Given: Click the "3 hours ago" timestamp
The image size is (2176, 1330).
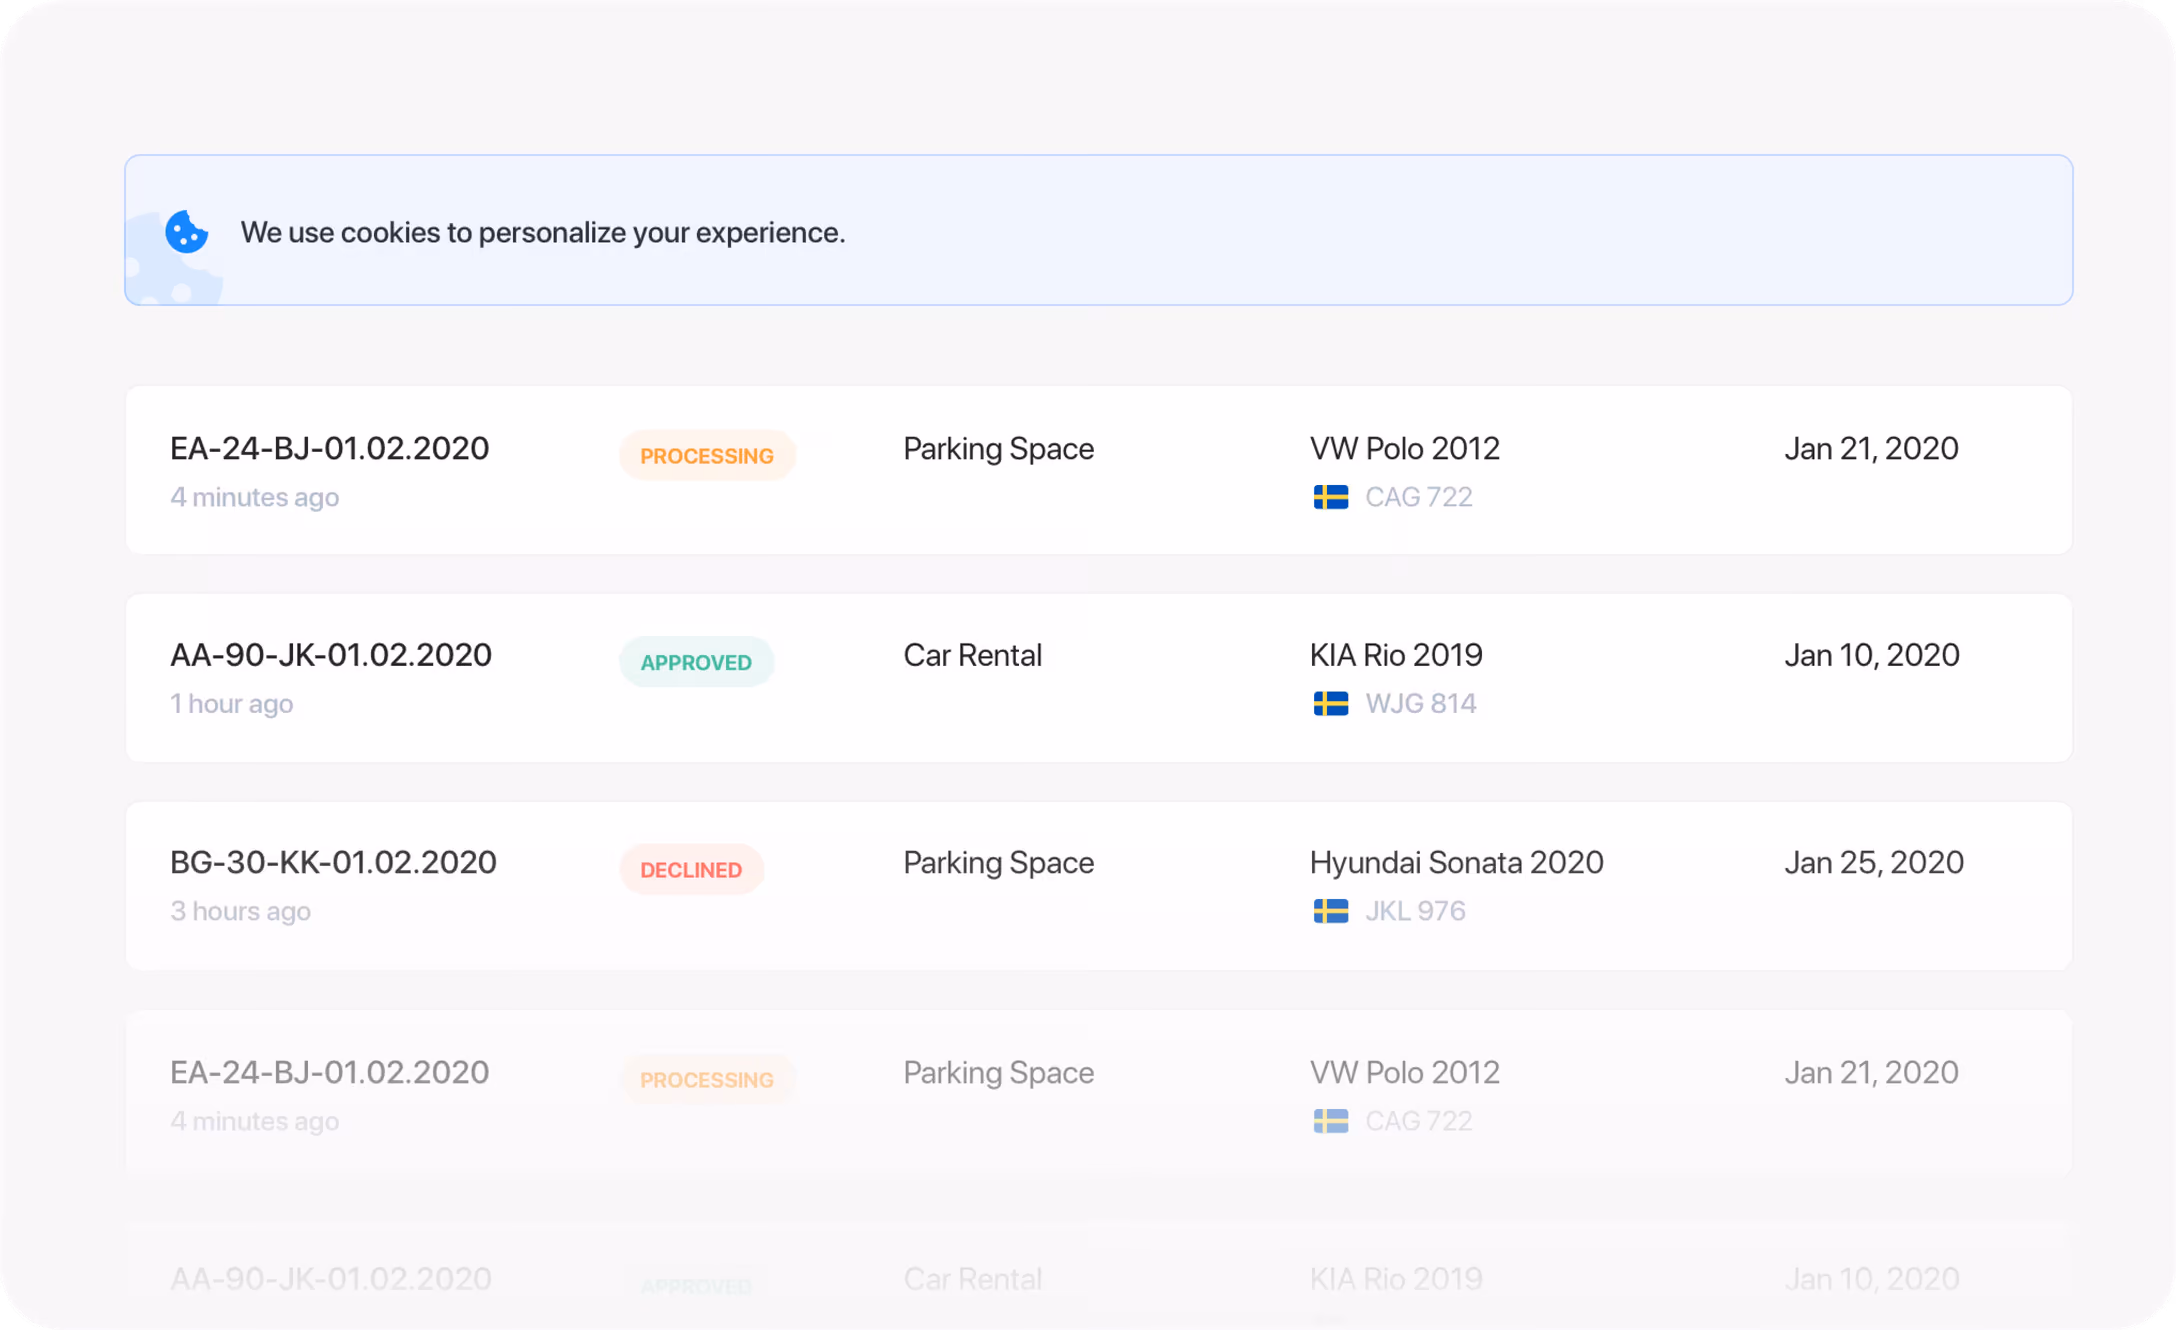Looking at the screenshot, I should pyautogui.click(x=240, y=911).
